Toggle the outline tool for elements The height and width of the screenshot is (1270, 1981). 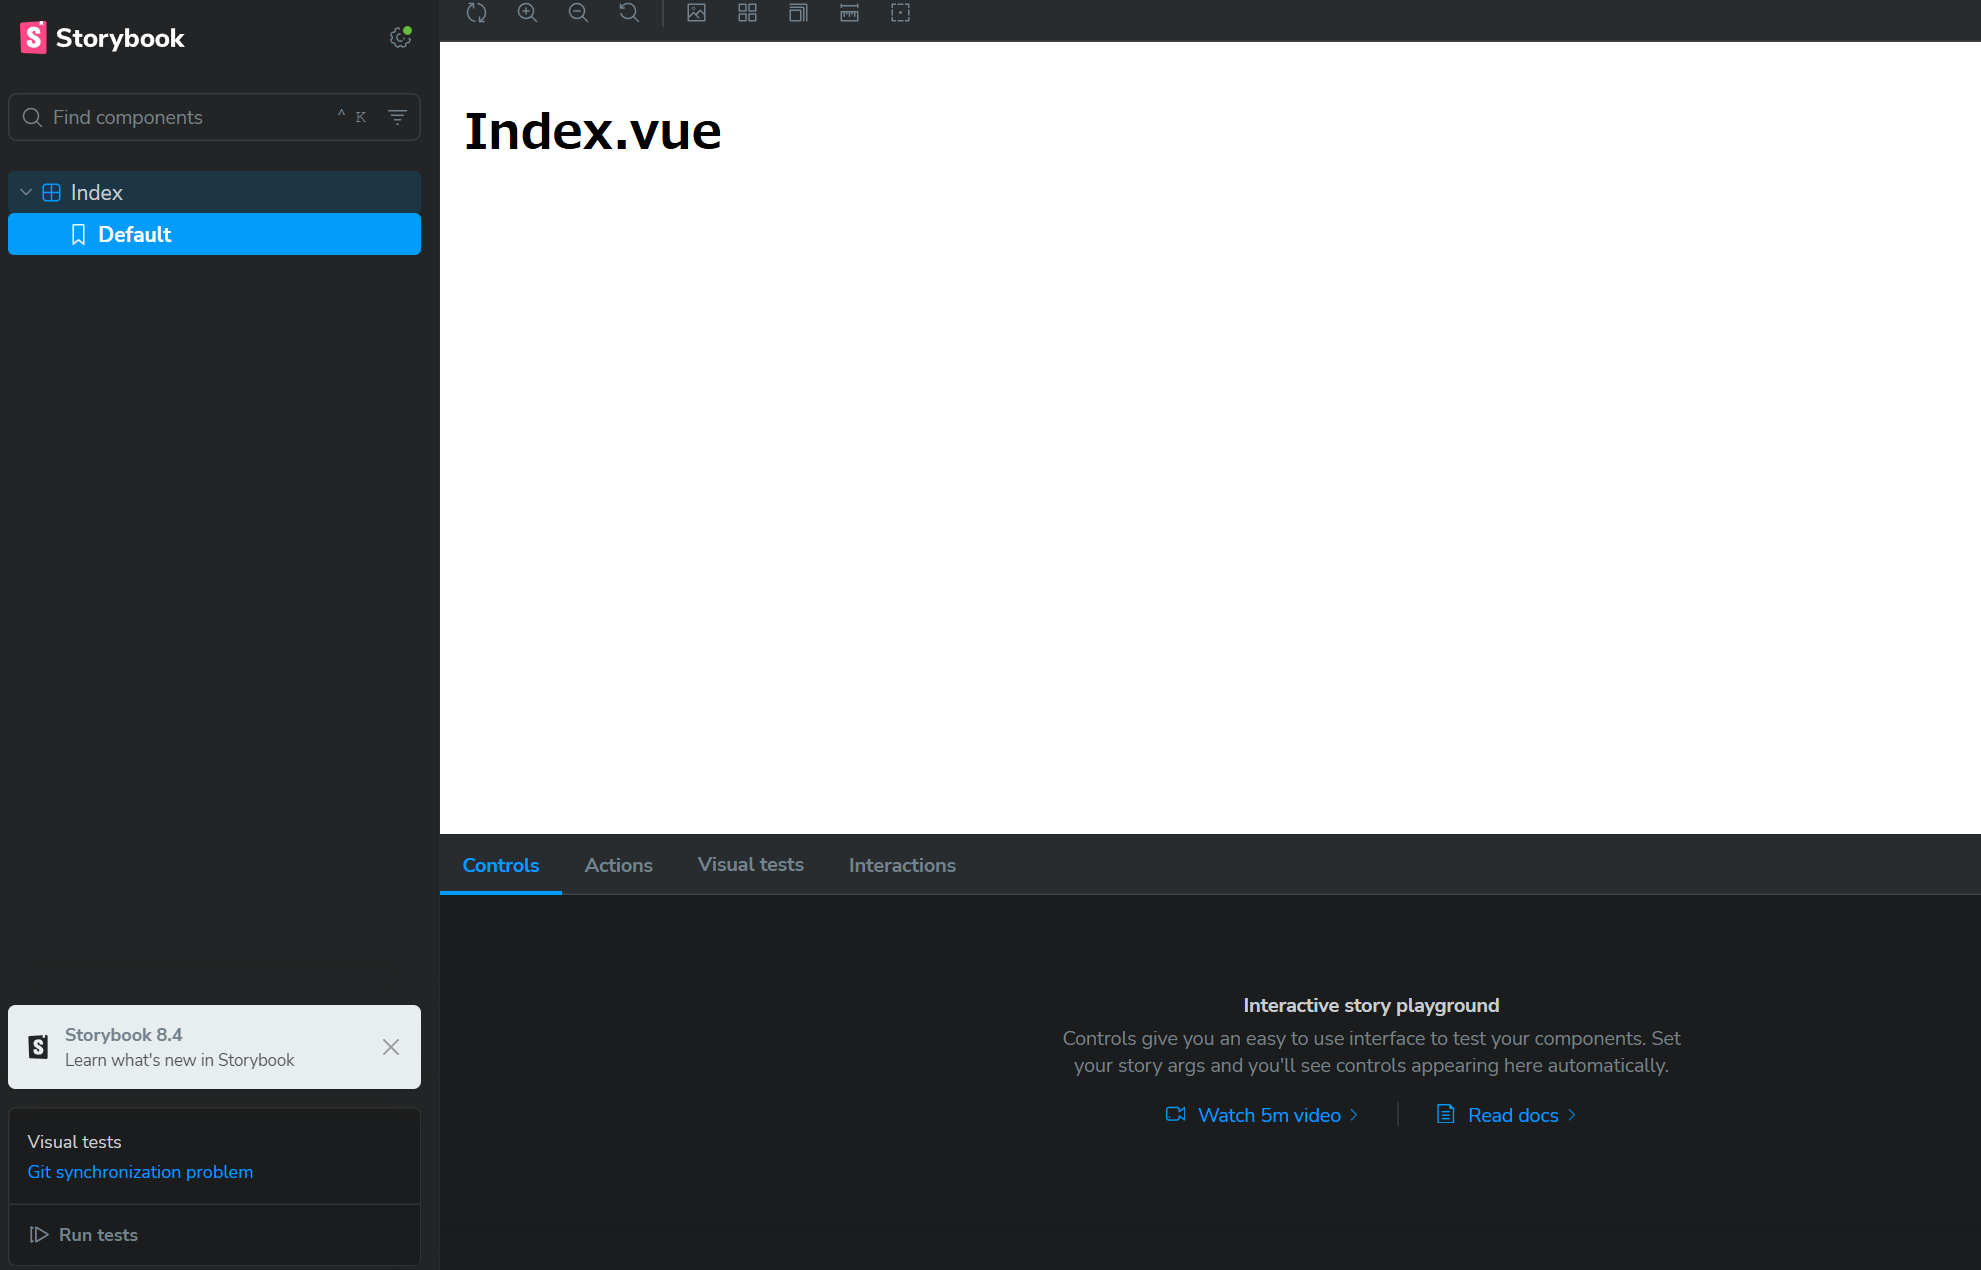coord(900,13)
